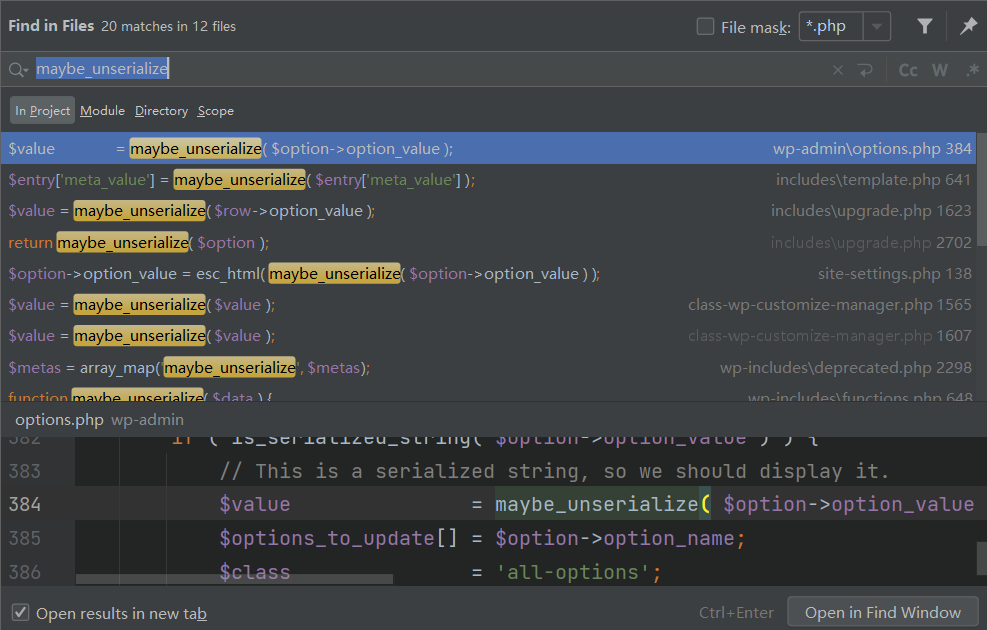Select result in includes\template.php 641

[488, 180]
